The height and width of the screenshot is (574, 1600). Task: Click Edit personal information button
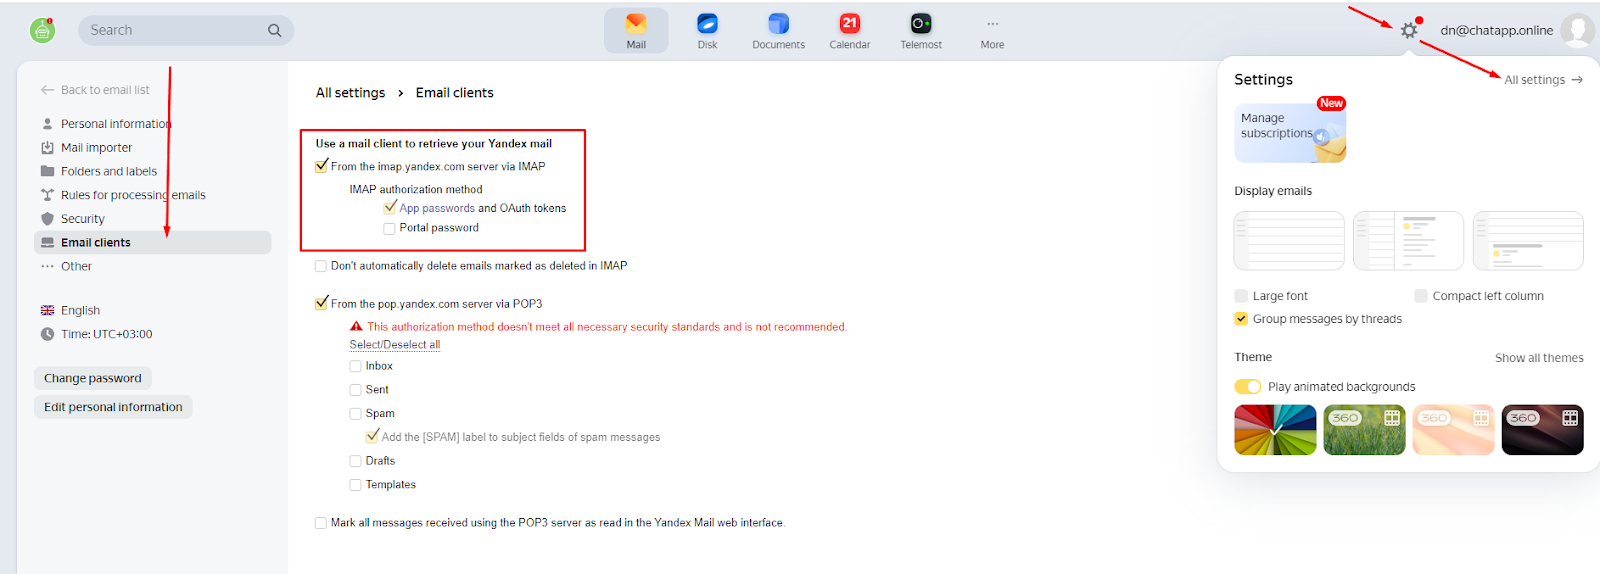pos(113,407)
